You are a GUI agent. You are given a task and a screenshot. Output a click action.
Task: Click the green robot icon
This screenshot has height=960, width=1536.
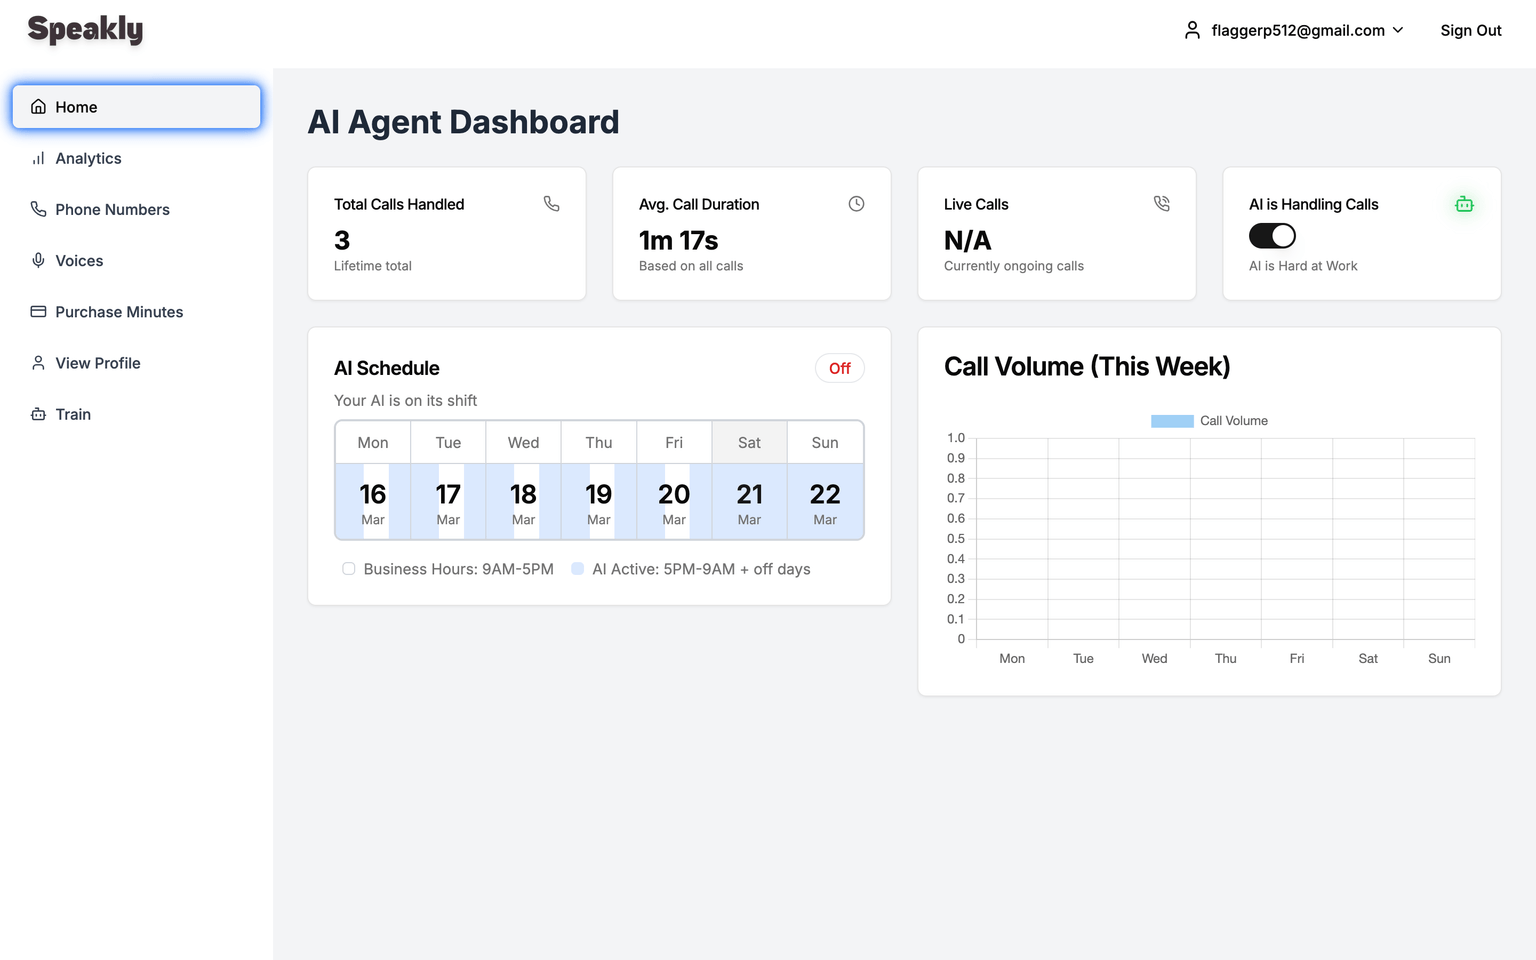(1464, 204)
